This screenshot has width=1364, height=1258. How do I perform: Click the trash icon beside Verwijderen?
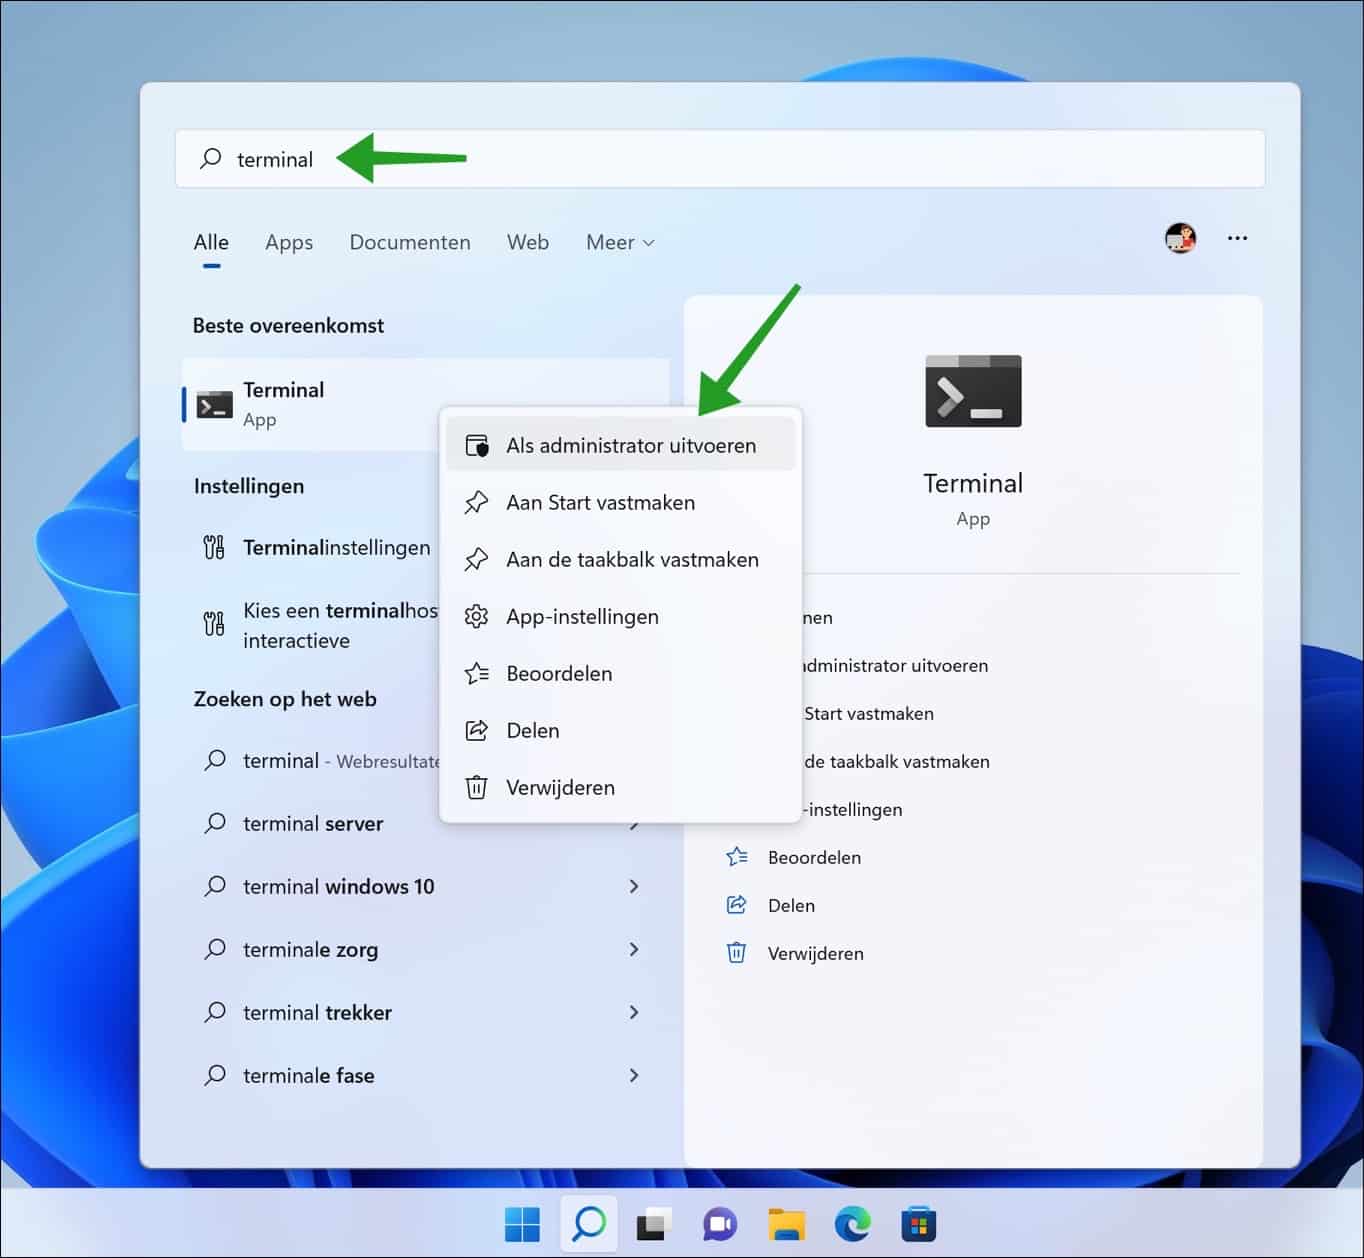[476, 787]
